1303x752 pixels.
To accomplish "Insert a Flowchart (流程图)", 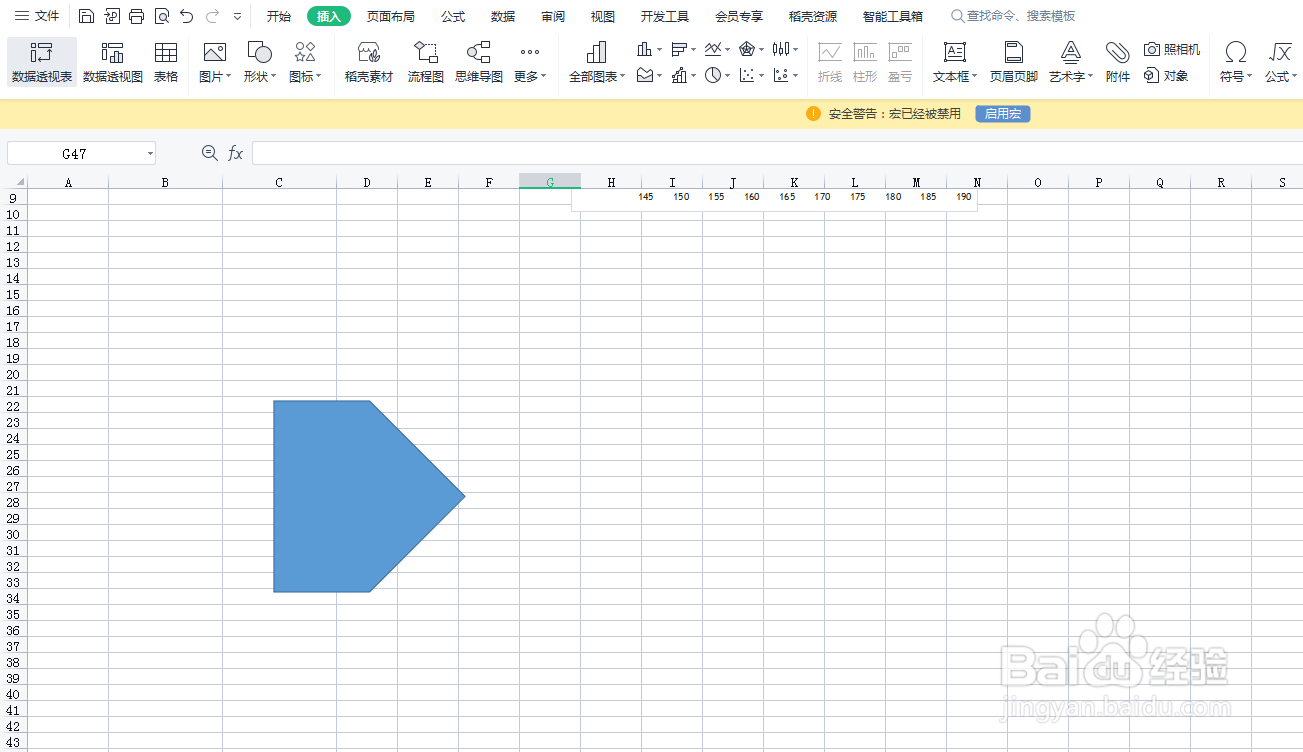I will [426, 62].
